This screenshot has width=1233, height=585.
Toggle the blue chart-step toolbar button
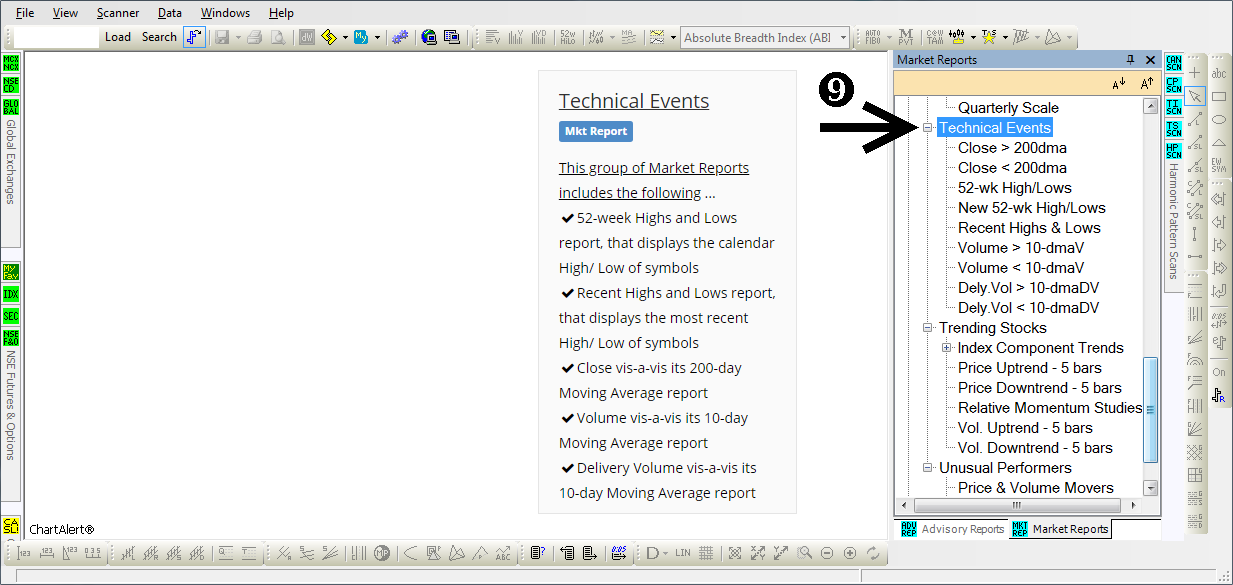tap(194, 37)
